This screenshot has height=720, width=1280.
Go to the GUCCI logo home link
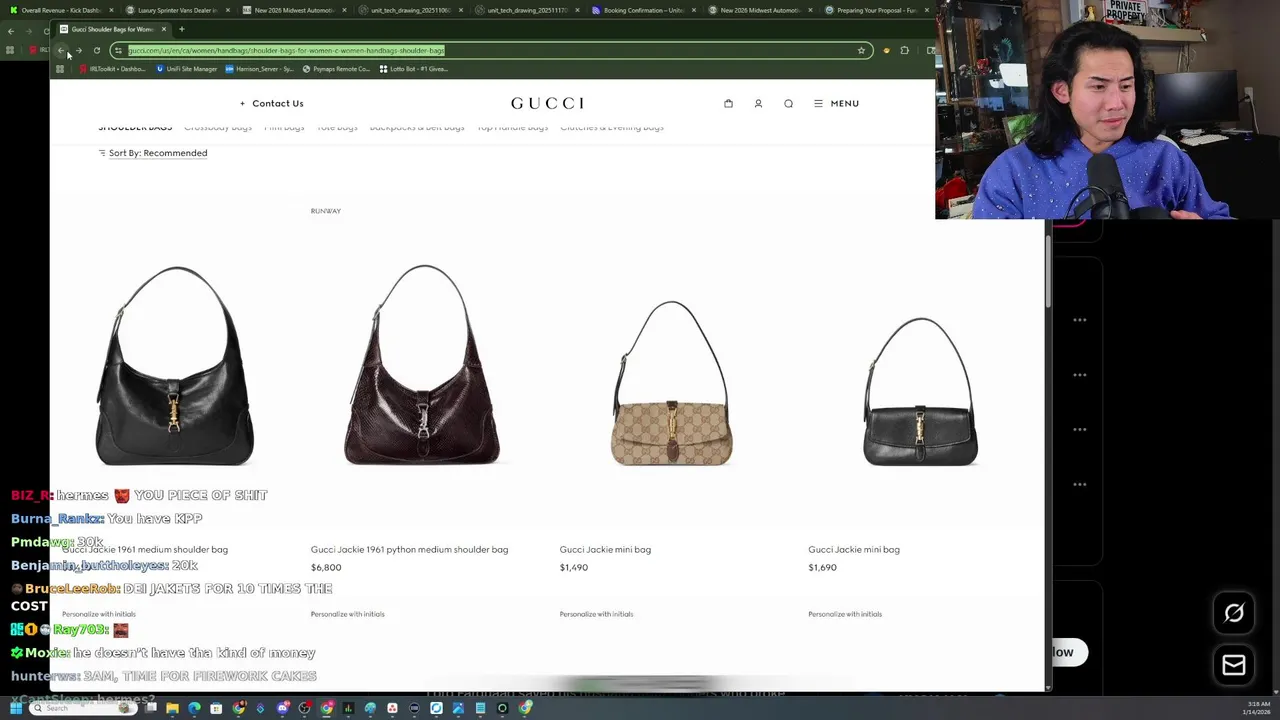click(547, 103)
